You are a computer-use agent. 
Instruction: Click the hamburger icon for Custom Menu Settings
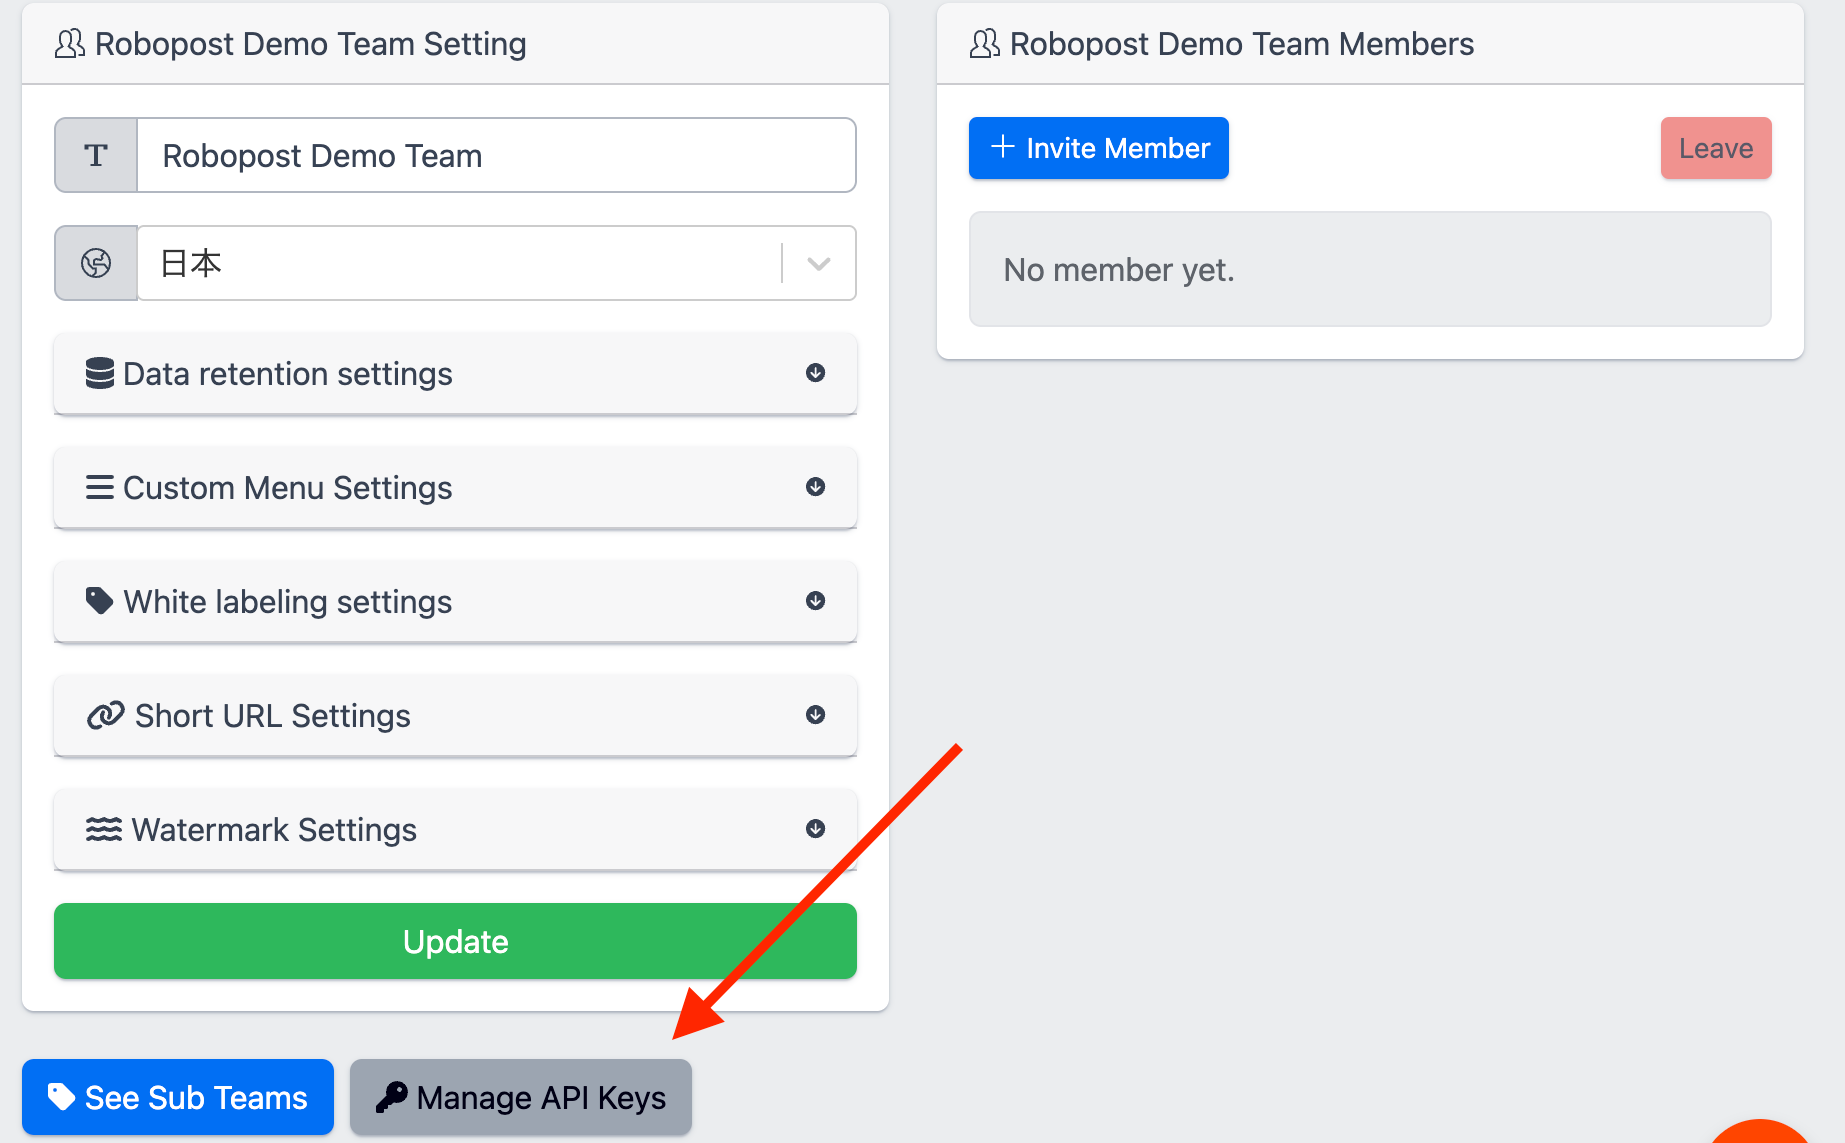click(99, 487)
